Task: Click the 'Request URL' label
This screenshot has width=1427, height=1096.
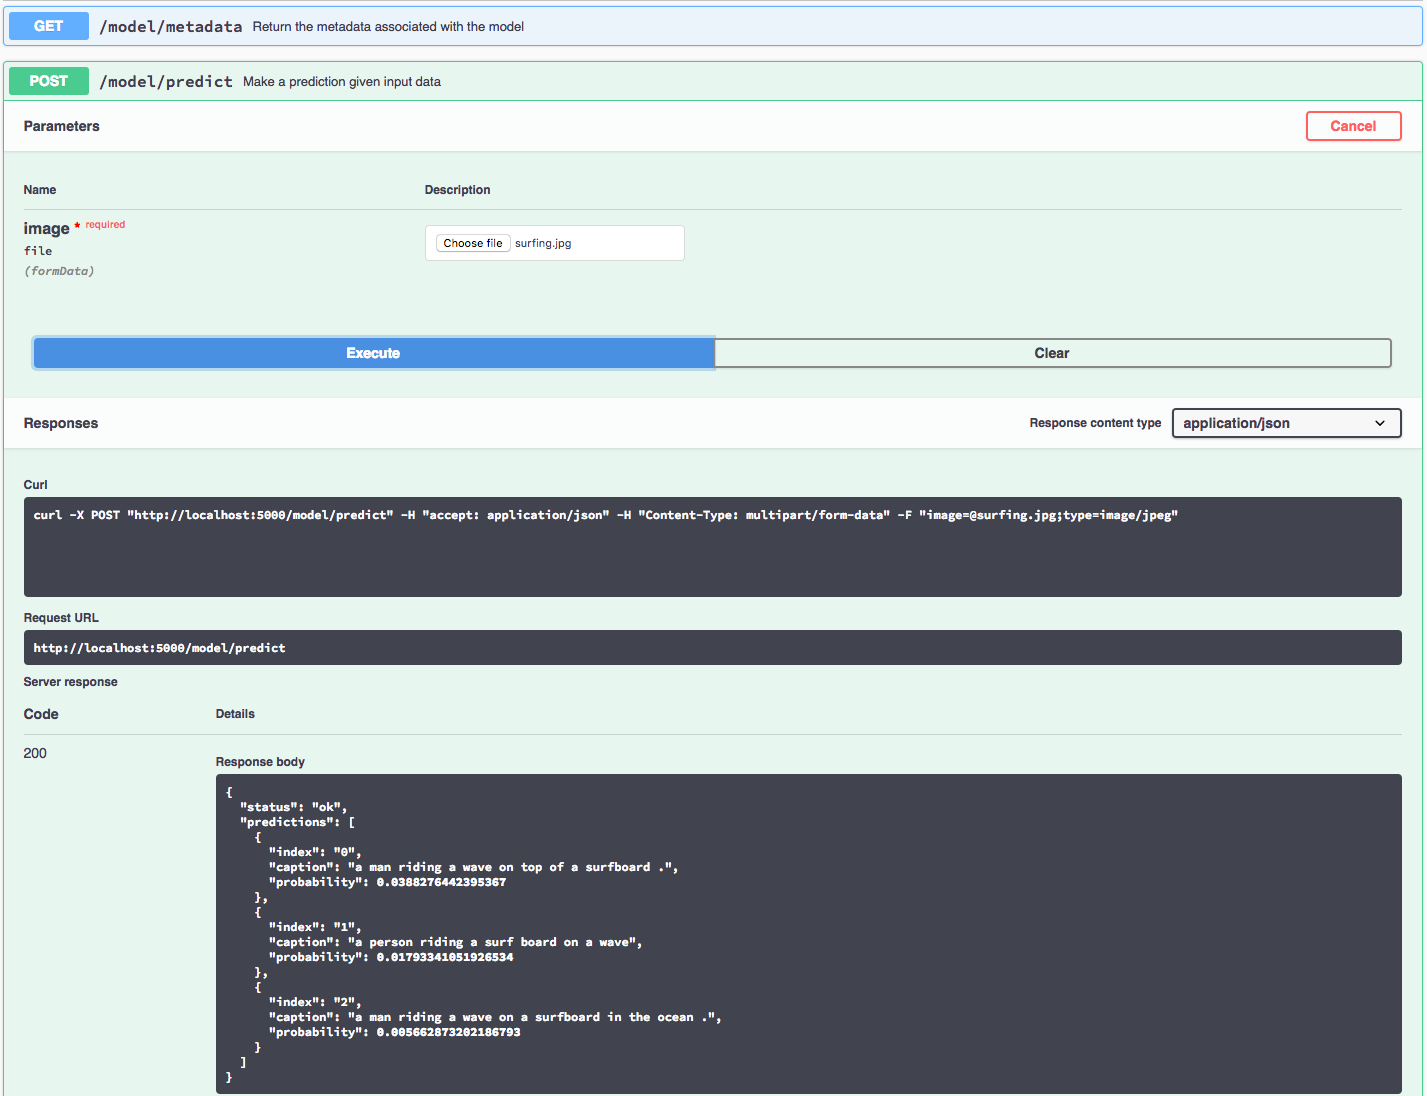Action: click(x=61, y=618)
